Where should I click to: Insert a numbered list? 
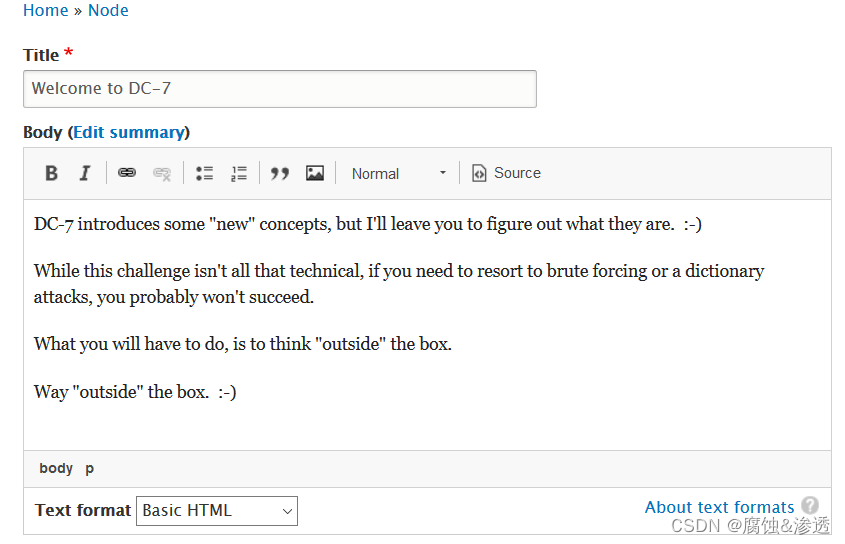pos(239,173)
